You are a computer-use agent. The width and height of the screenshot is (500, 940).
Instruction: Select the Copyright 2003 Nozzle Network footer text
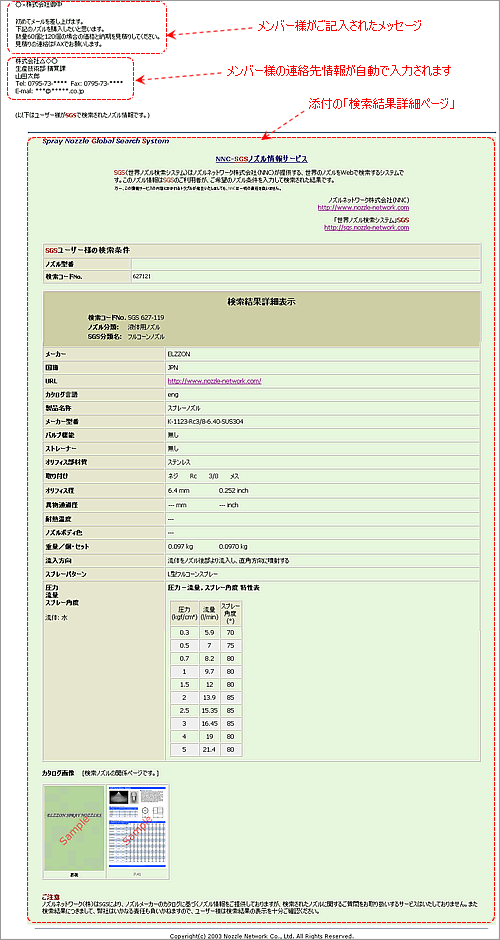pyautogui.click(x=261, y=936)
